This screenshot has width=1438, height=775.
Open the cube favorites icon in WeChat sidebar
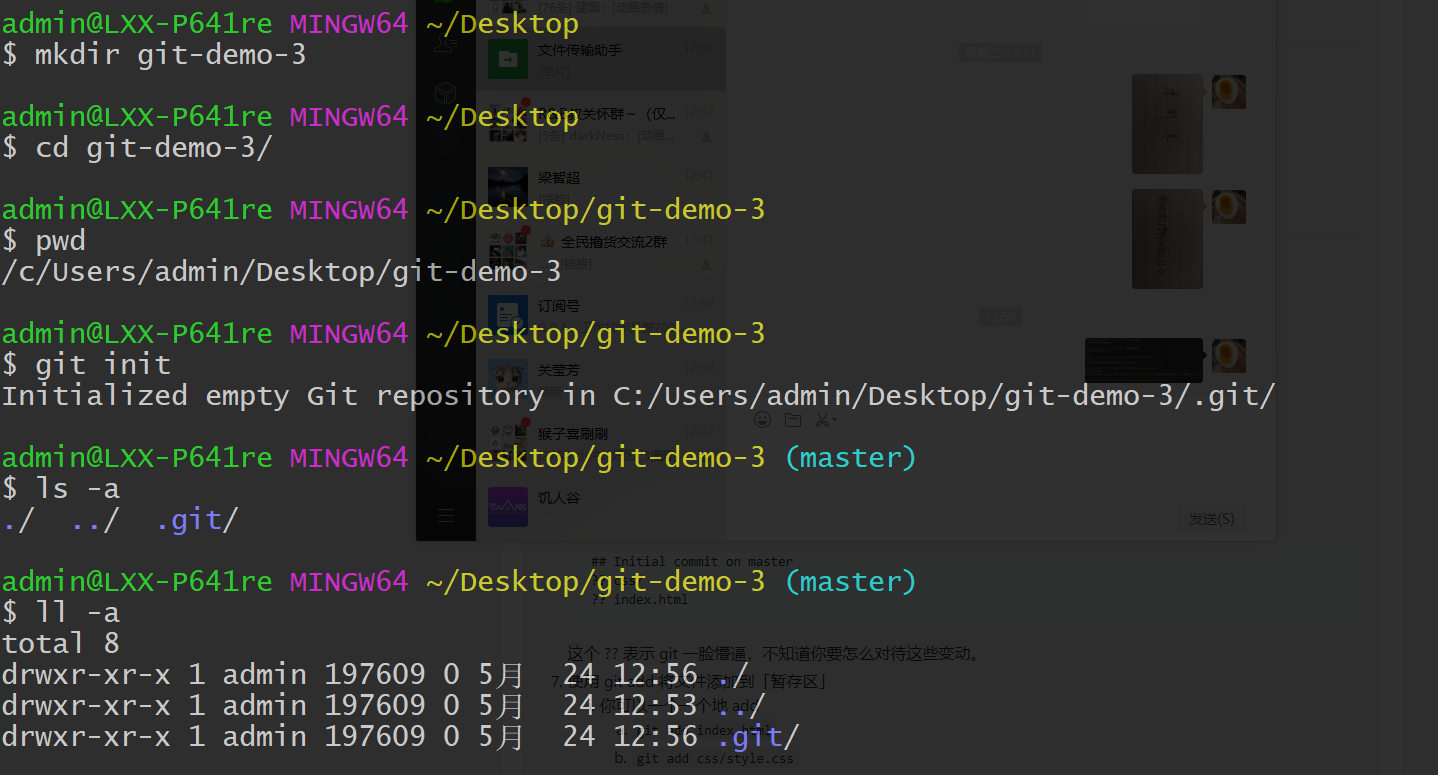[x=446, y=94]
